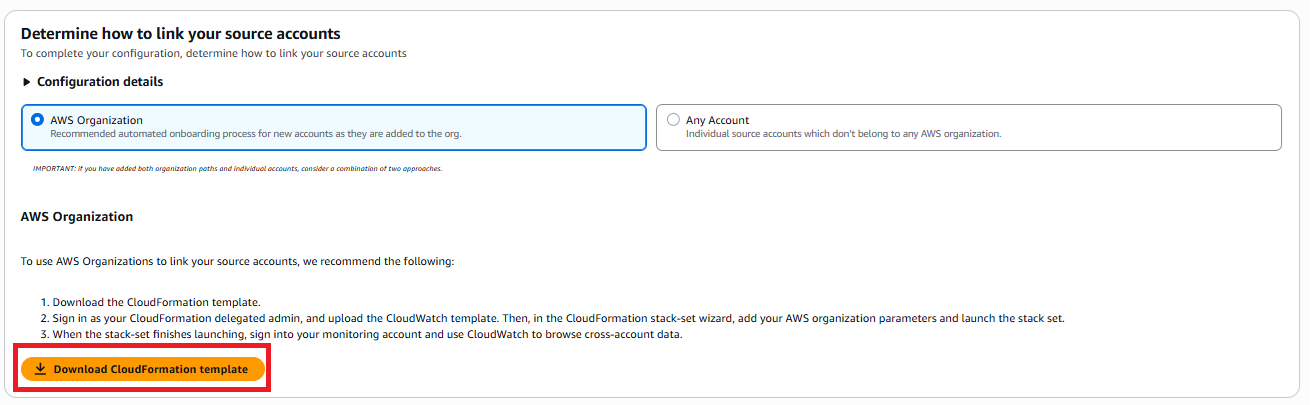Click the IMPORTANT note about combining approaches

[x=238, y=168]
